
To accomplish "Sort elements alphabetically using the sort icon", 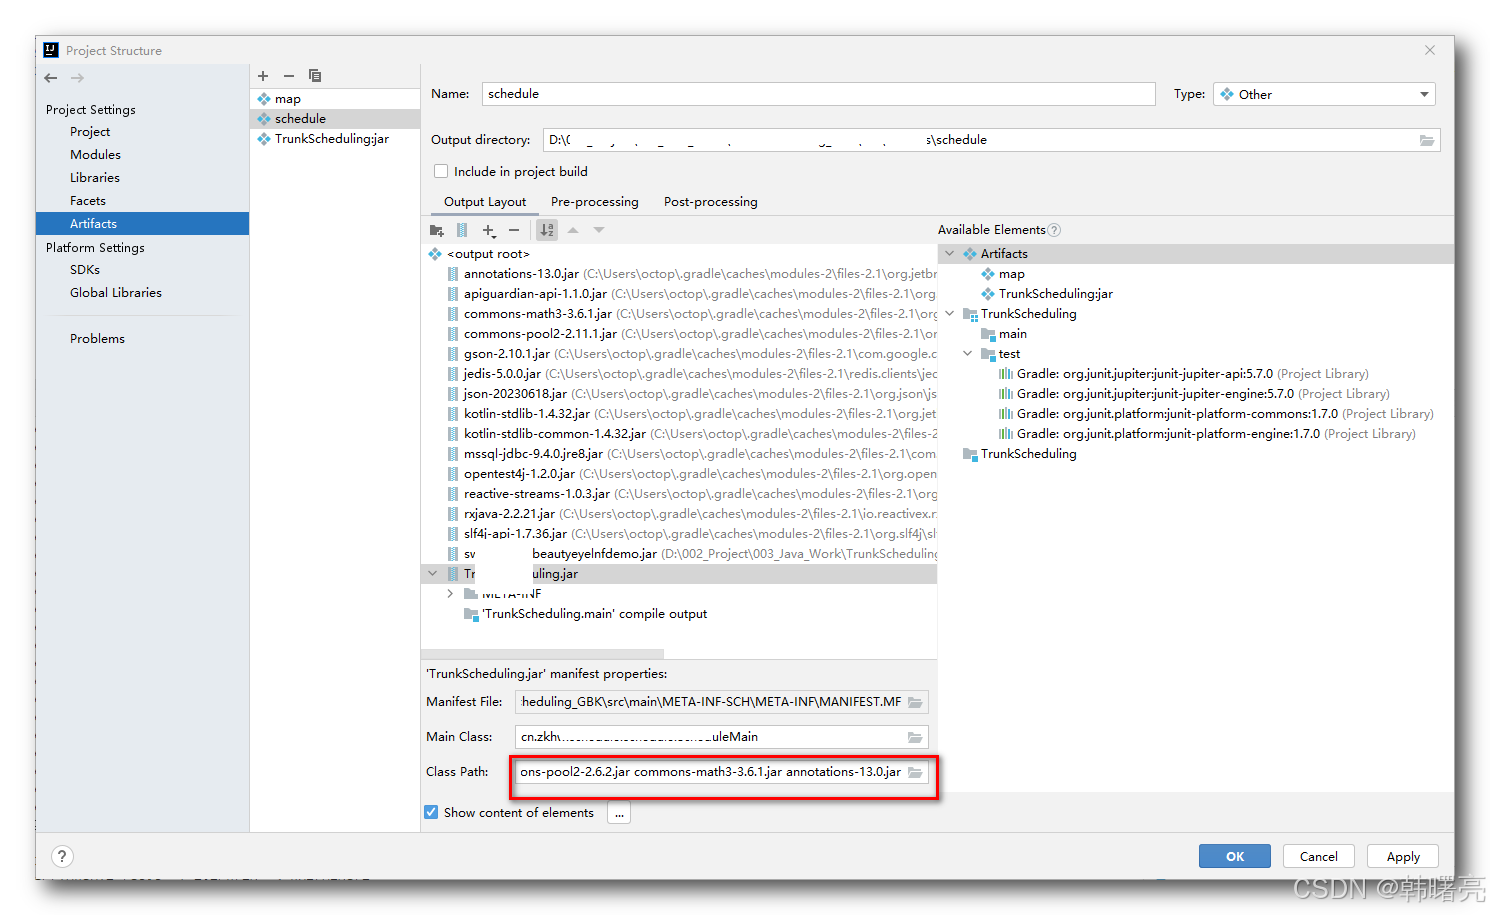I will [546, 230].
